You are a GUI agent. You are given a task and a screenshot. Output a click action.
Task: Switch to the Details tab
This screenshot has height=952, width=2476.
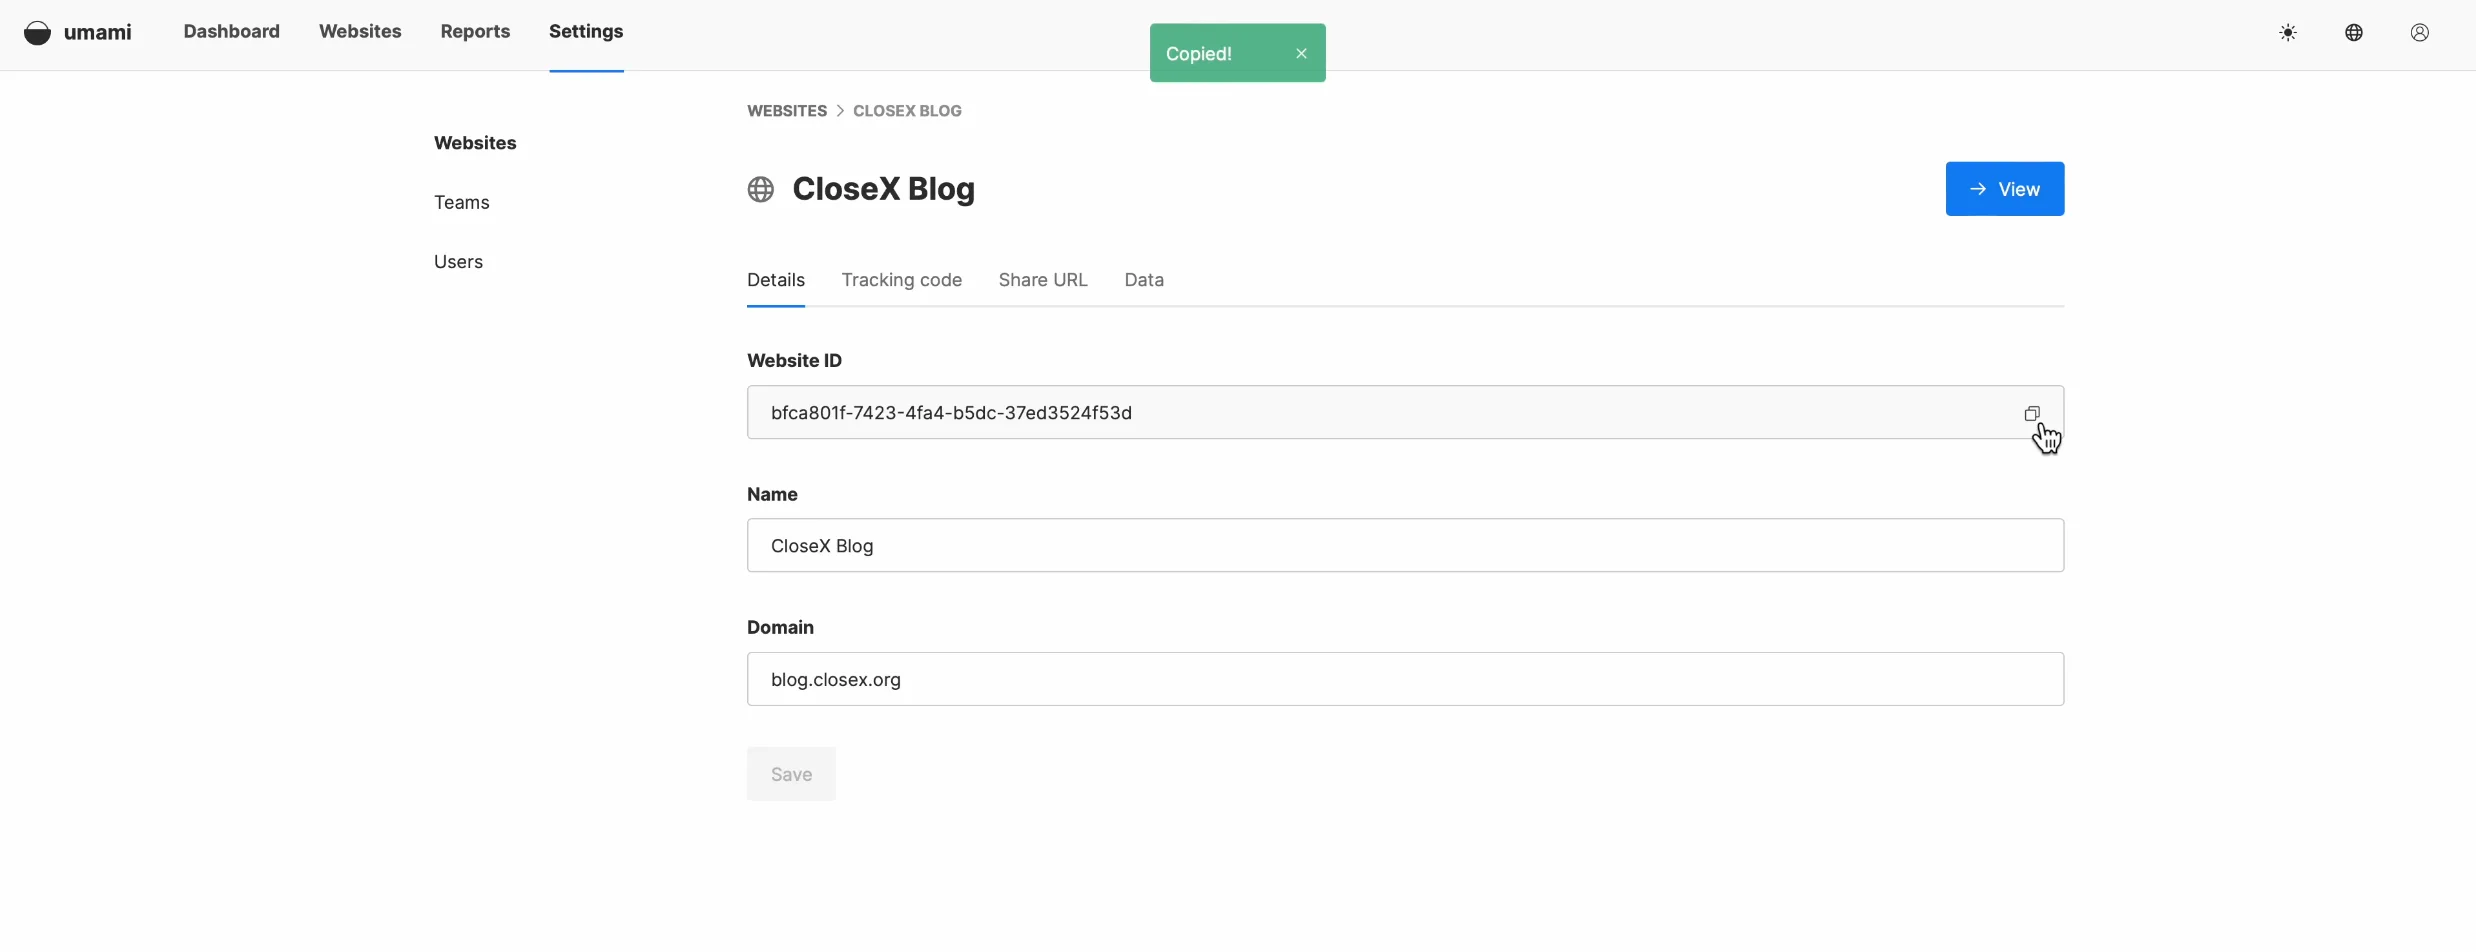pyautogui.click(x=776, y=280)
